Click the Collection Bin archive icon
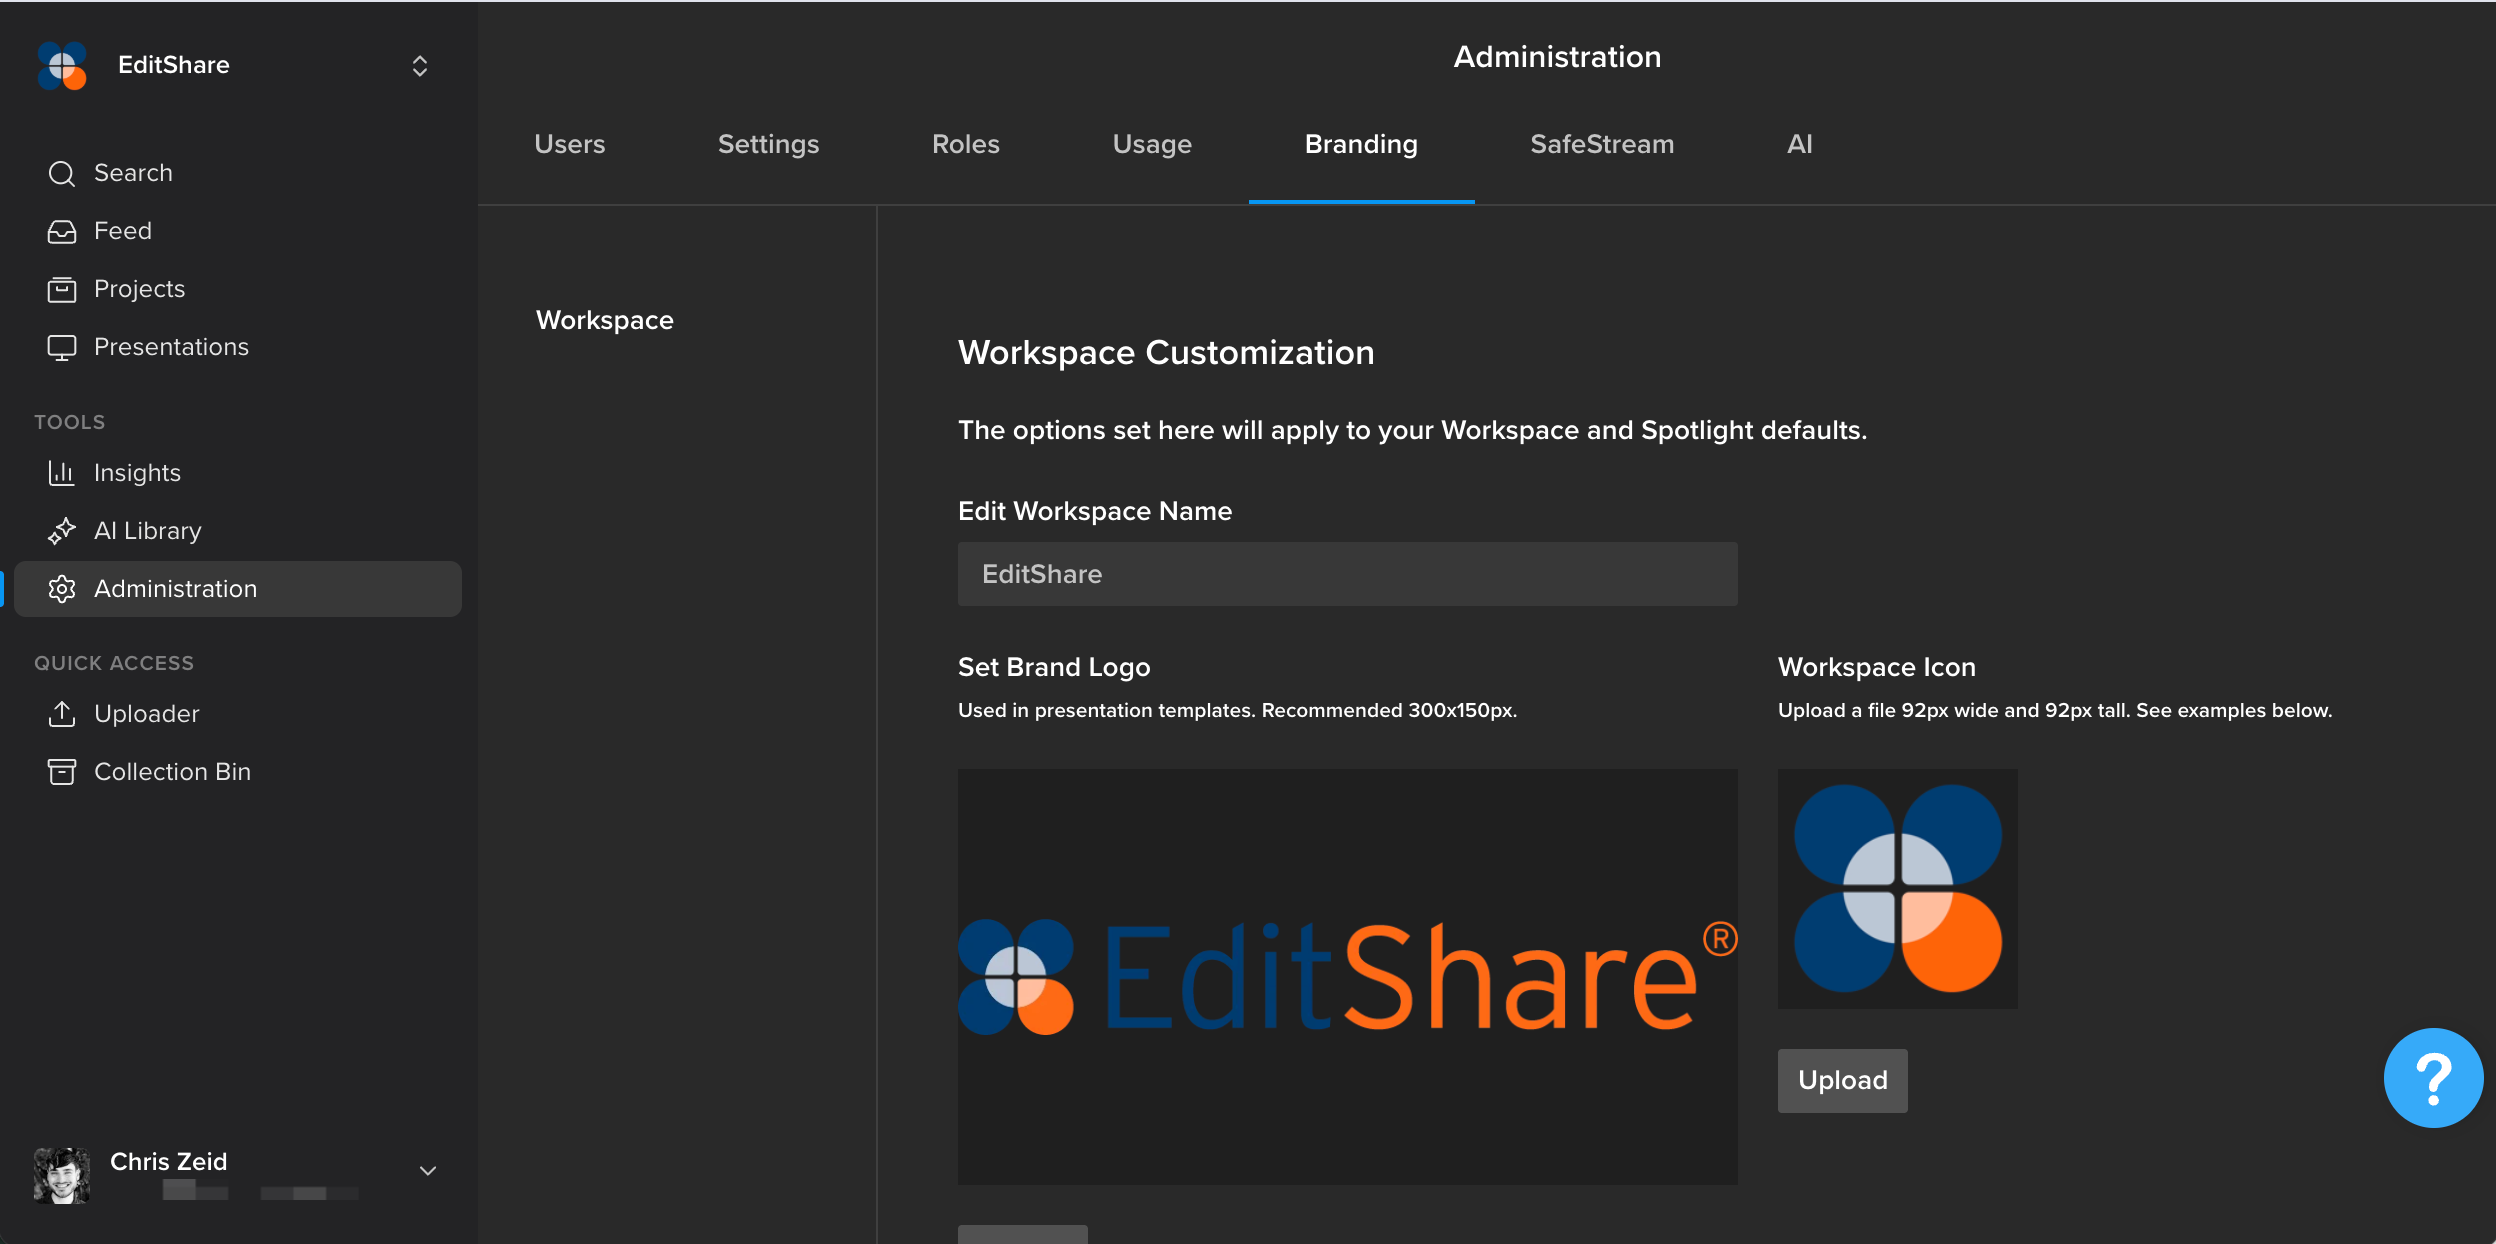The width and height of the screenshot is (2496, 1244). coord(62,772)
